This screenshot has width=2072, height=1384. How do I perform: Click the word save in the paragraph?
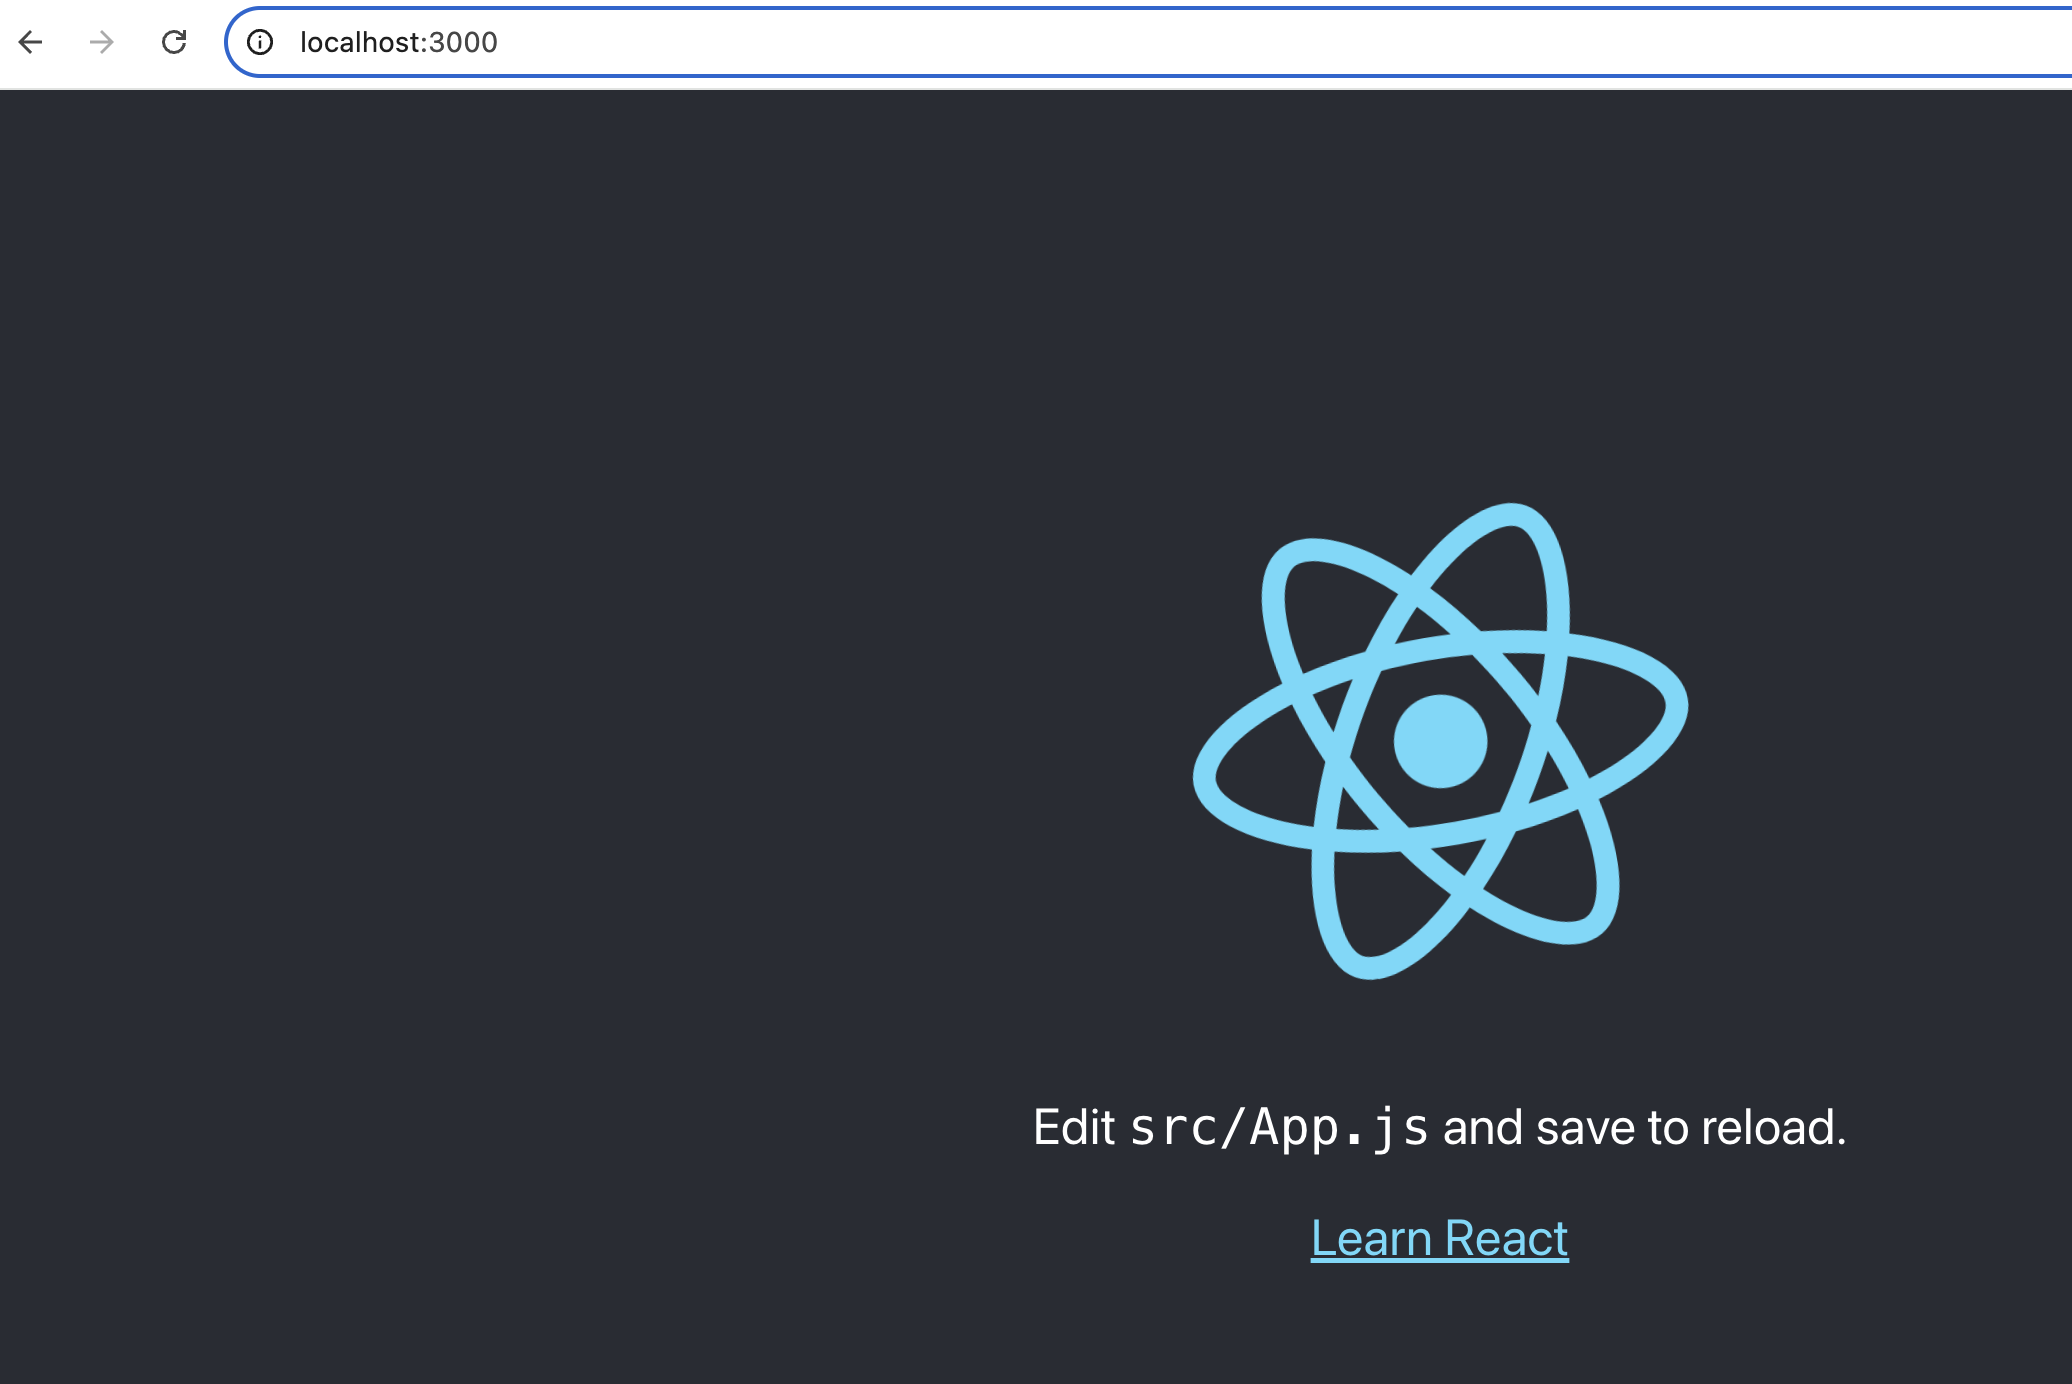[1586, 1128]
